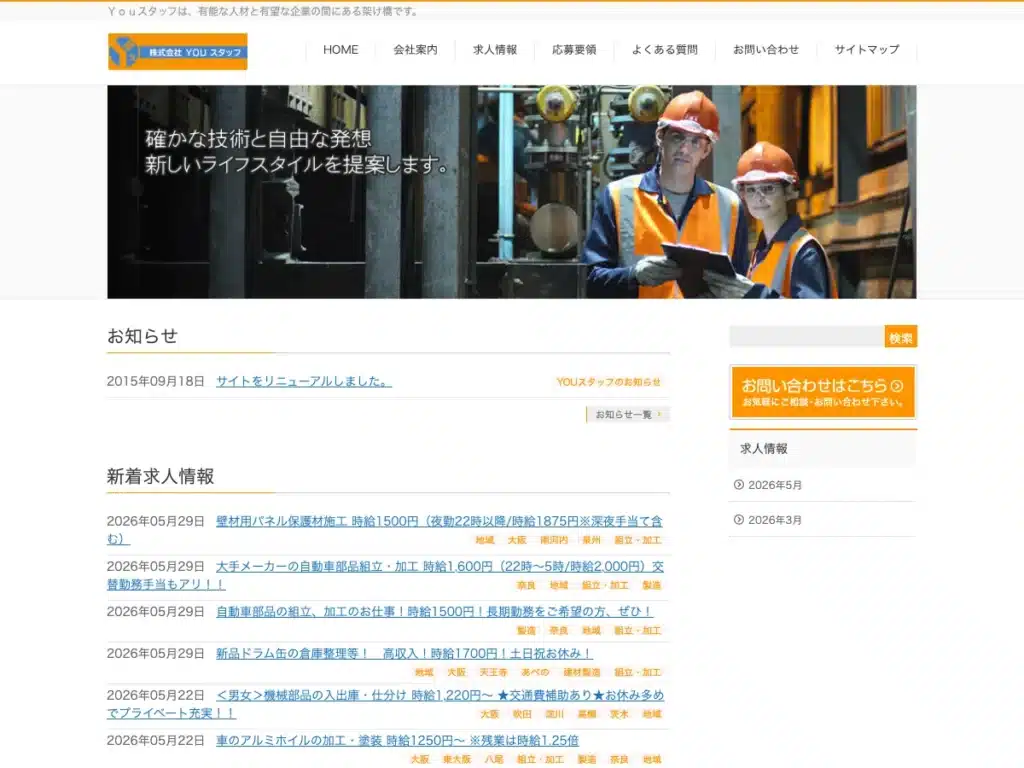Viewport: 1024px width, 768px height.
Task: Open the 自動車部品の組立、加工のお仕事 job listing
Action: click(434, 612)
